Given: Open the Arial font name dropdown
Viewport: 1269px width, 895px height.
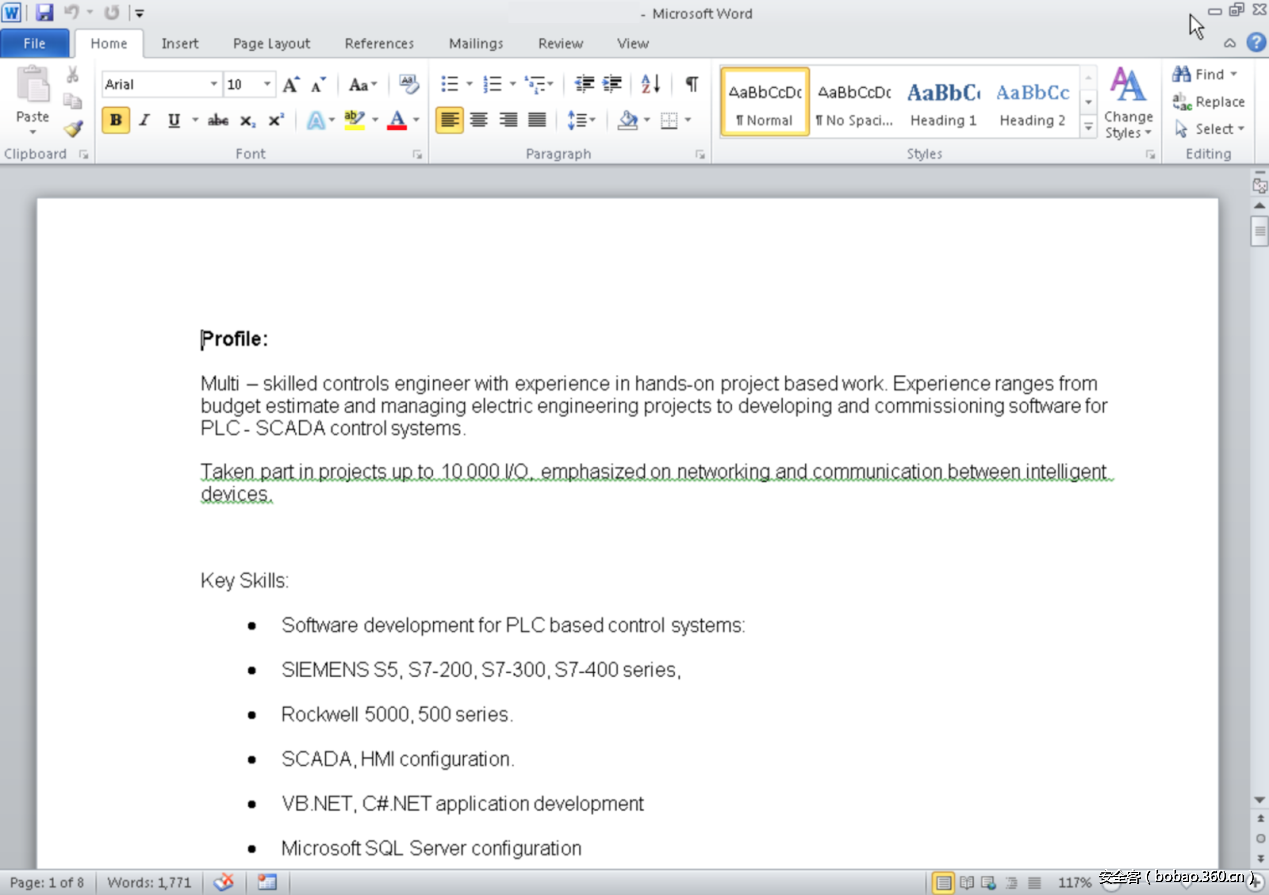Looking at the screenshot, I should point(213,85).
